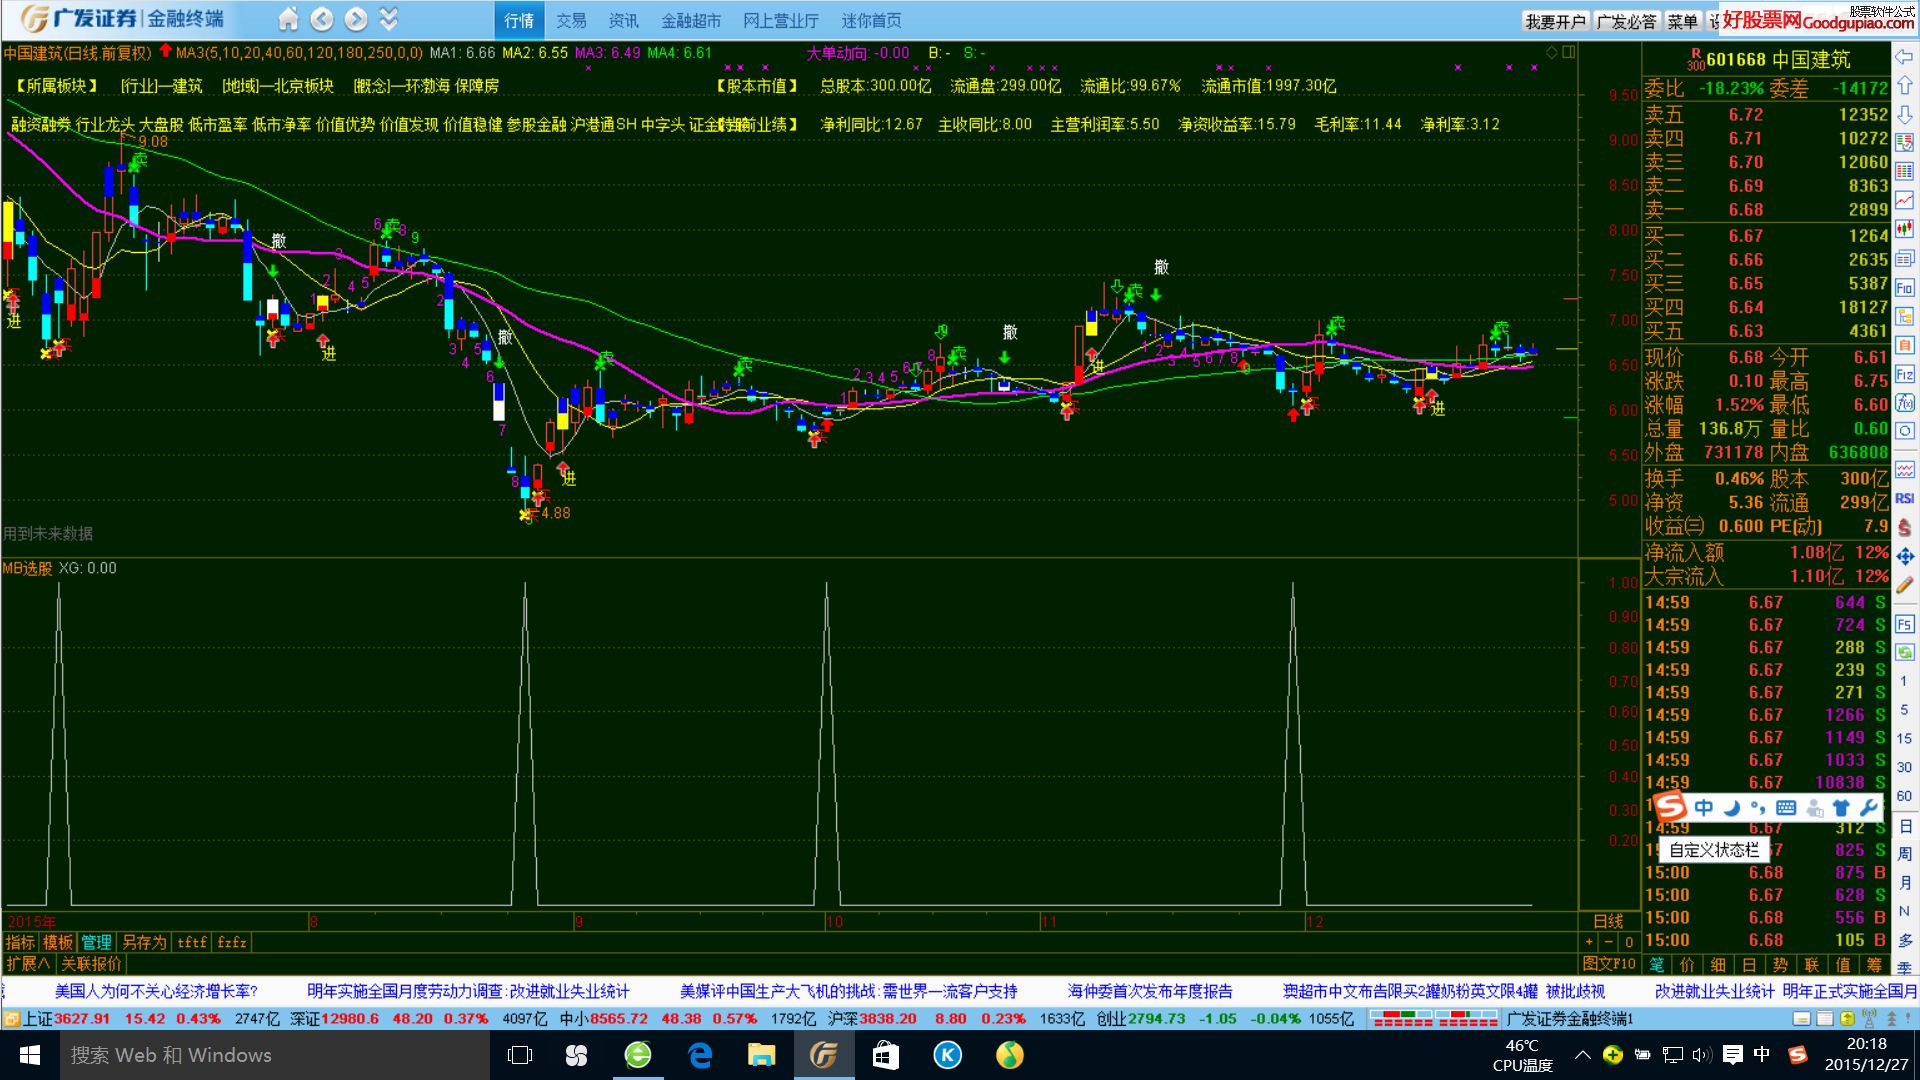1920x1080 pixels.
Task: Click the F12 trade icon
Action: click(1904, 374)
